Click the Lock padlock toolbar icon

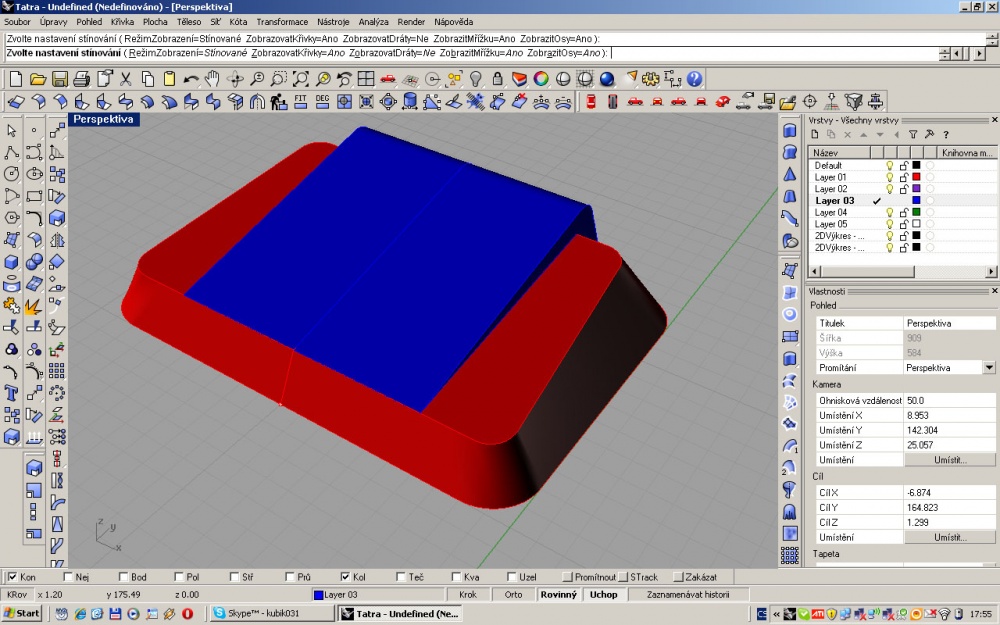tap(497, 79)
